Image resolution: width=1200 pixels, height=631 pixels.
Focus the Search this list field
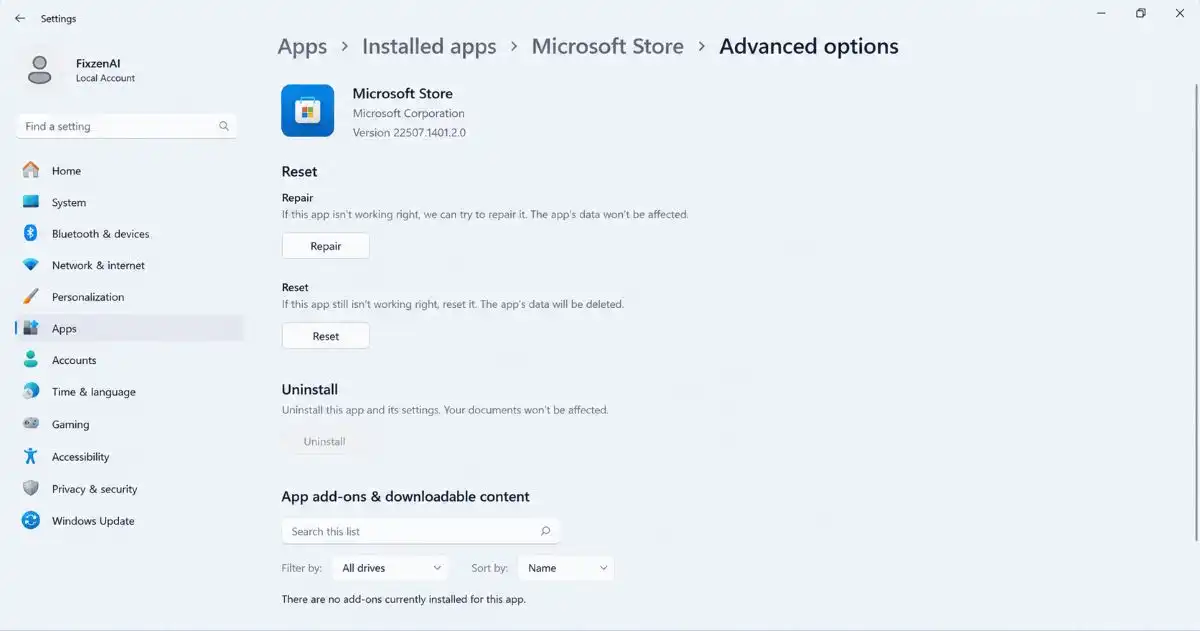(421, 531)
